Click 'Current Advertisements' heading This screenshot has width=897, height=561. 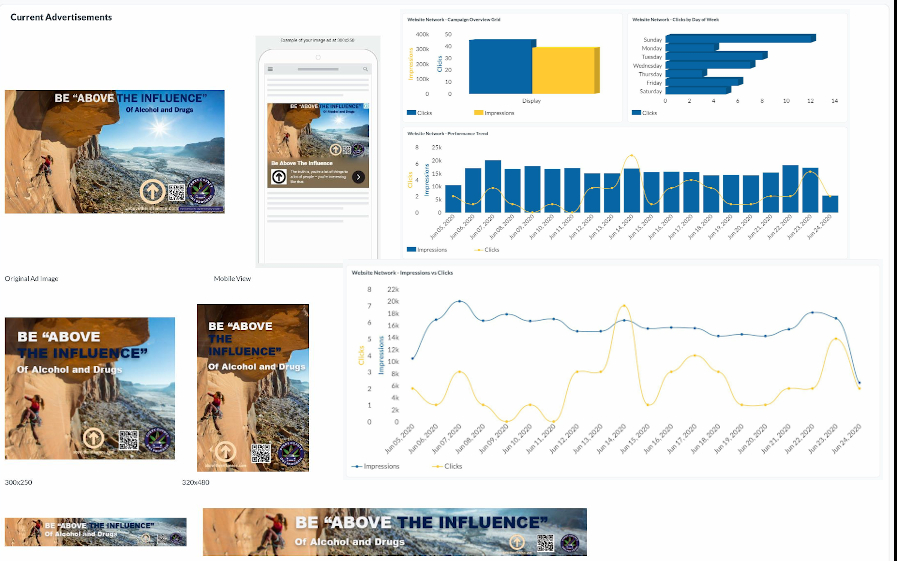click(61, 17)
